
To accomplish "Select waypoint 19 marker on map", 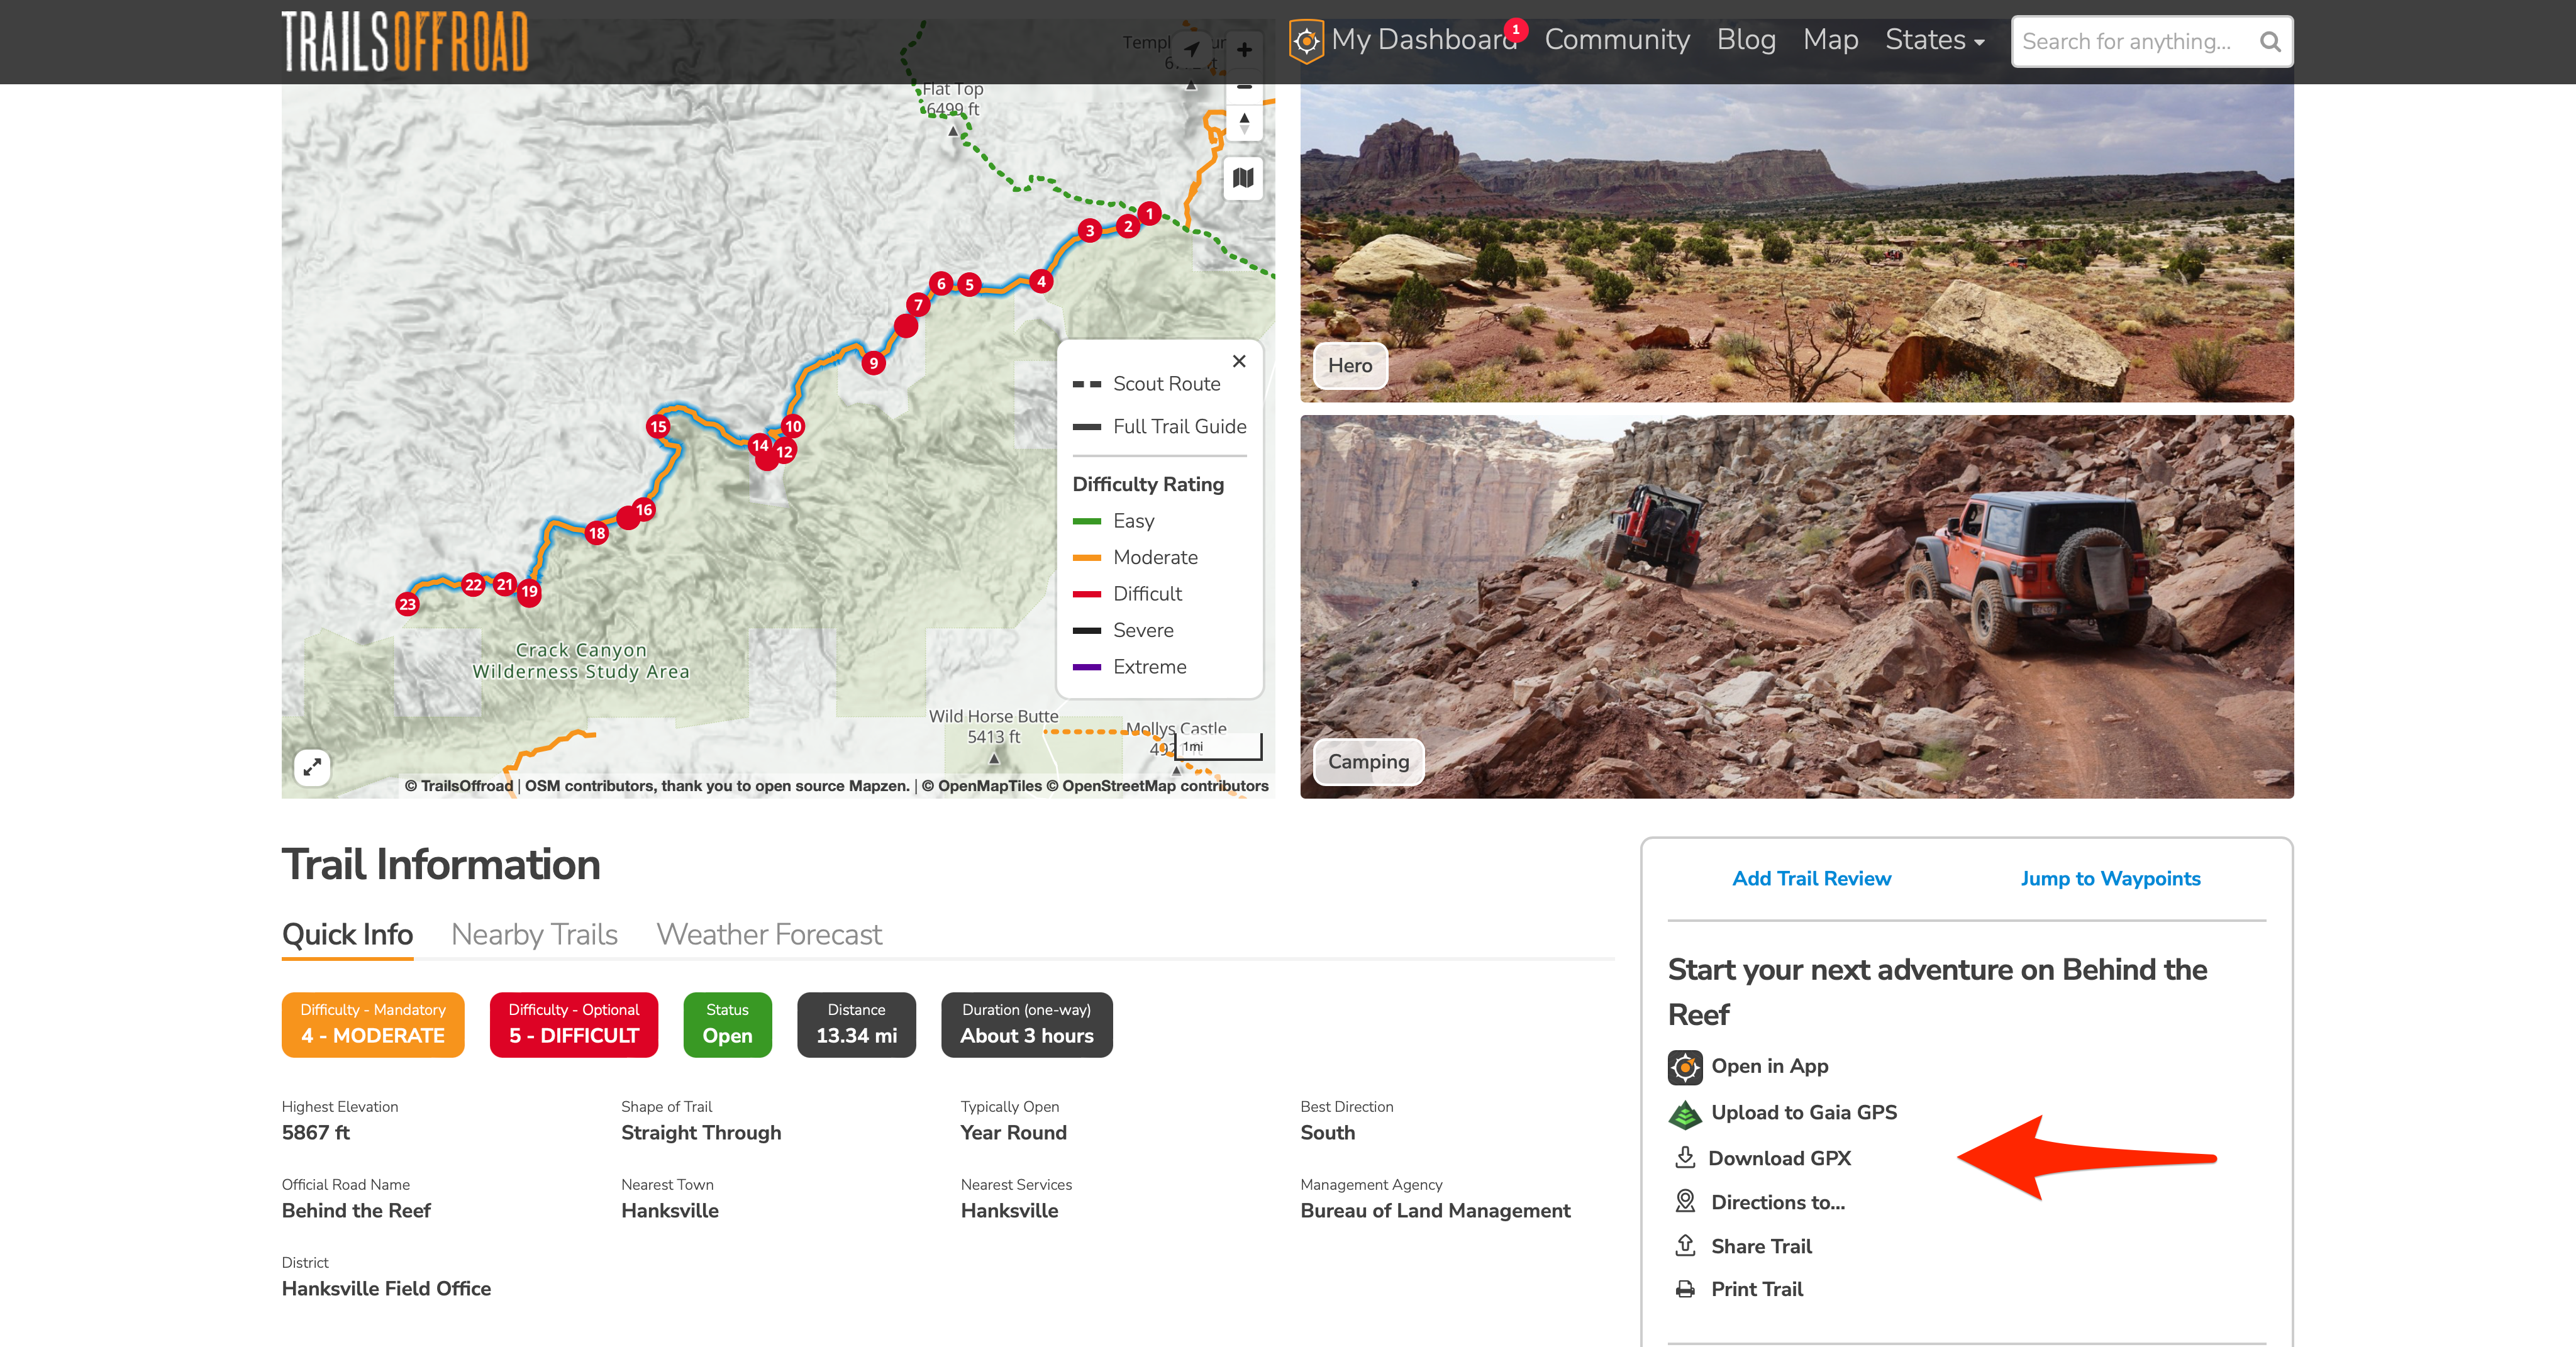I will click(530, 591).
